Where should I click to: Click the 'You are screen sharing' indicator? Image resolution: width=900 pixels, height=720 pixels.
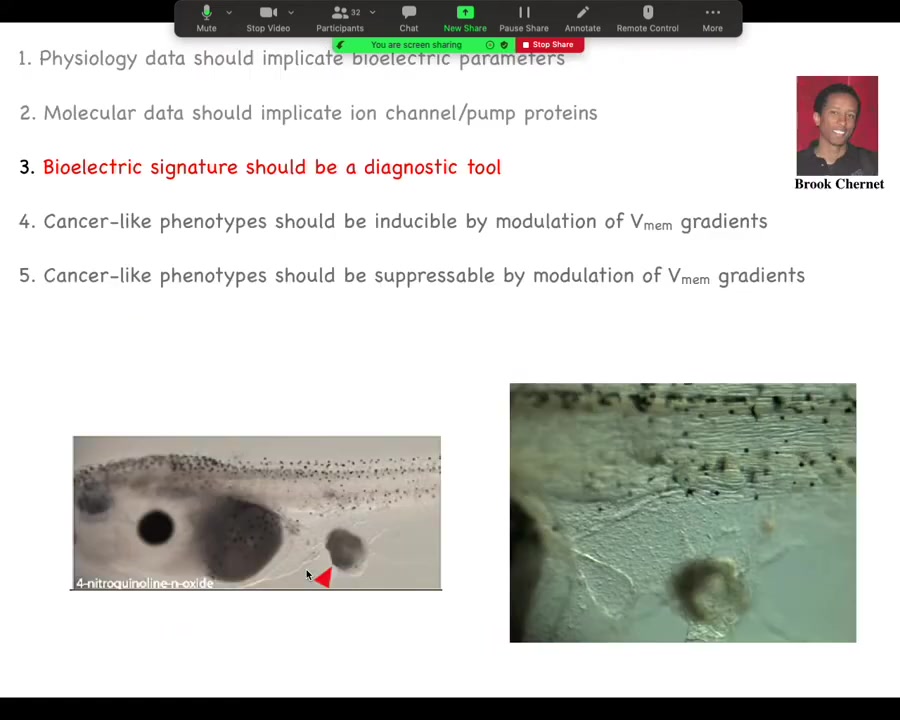click(415, 45)
